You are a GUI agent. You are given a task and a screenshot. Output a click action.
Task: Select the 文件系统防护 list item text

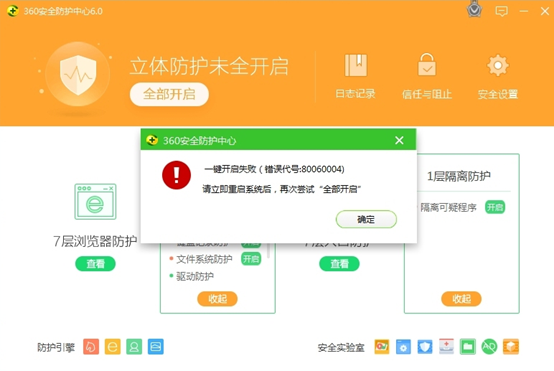tap(204, 259)
